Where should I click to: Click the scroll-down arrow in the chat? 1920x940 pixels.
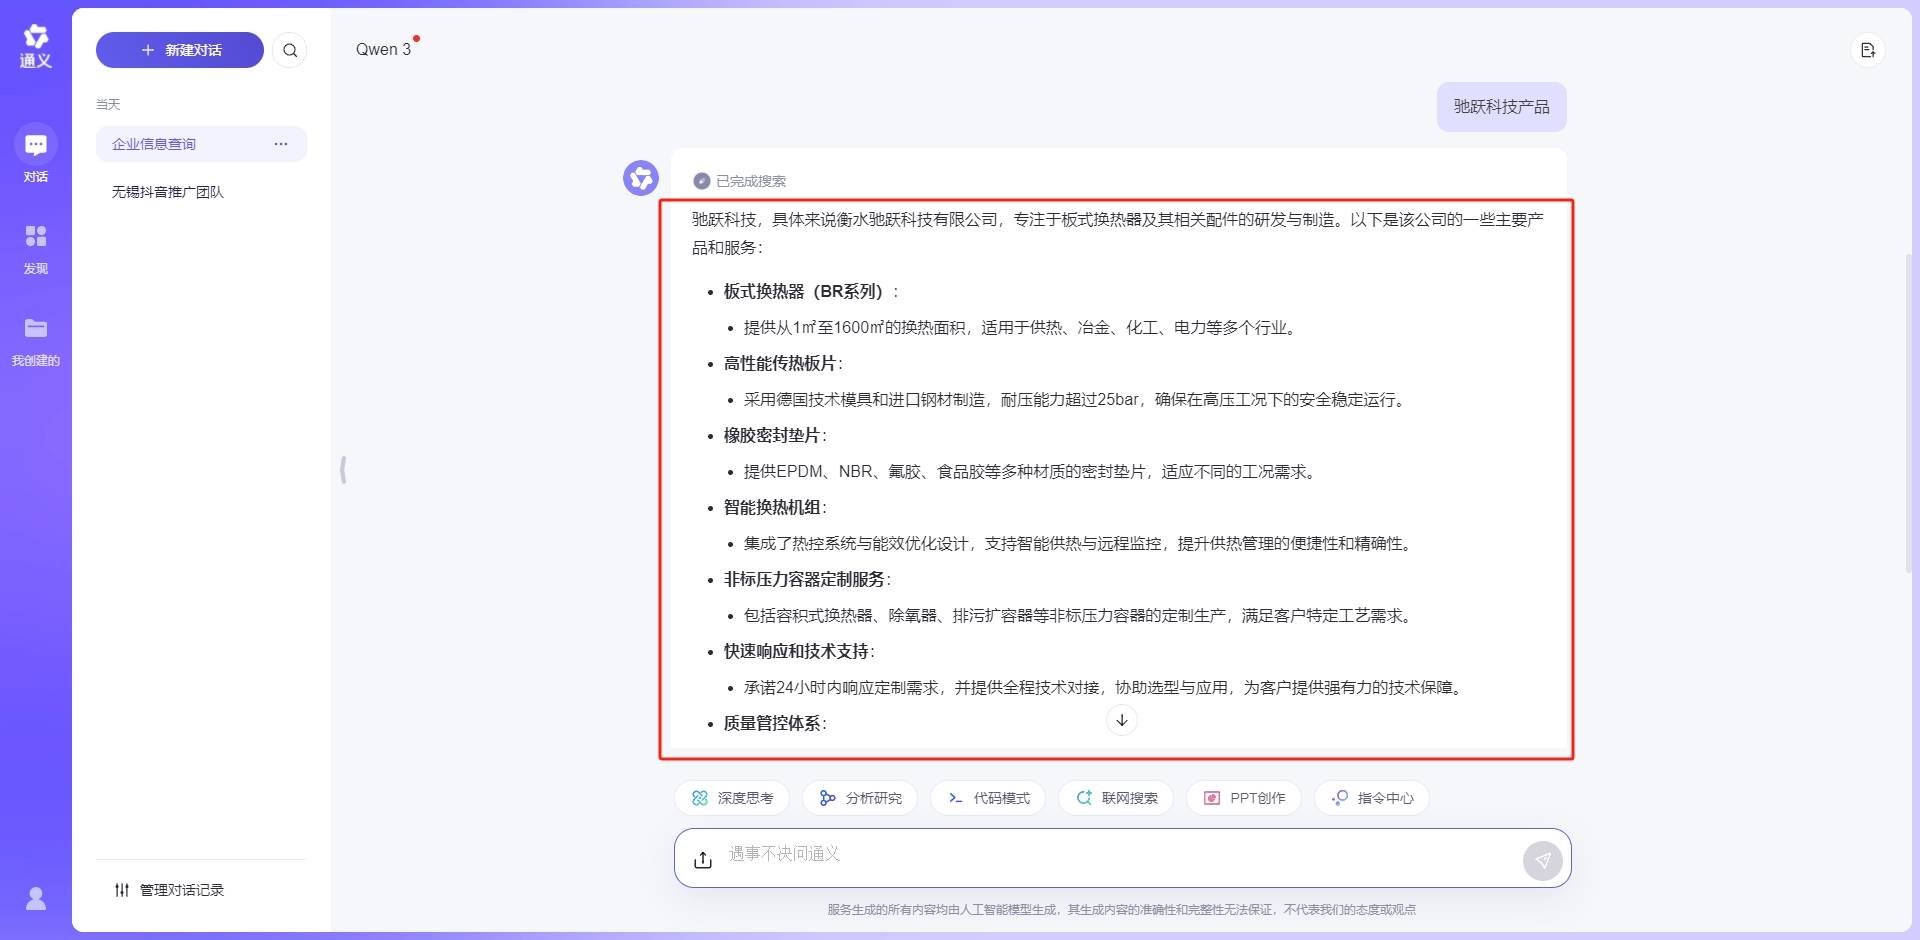(1121, 719)
